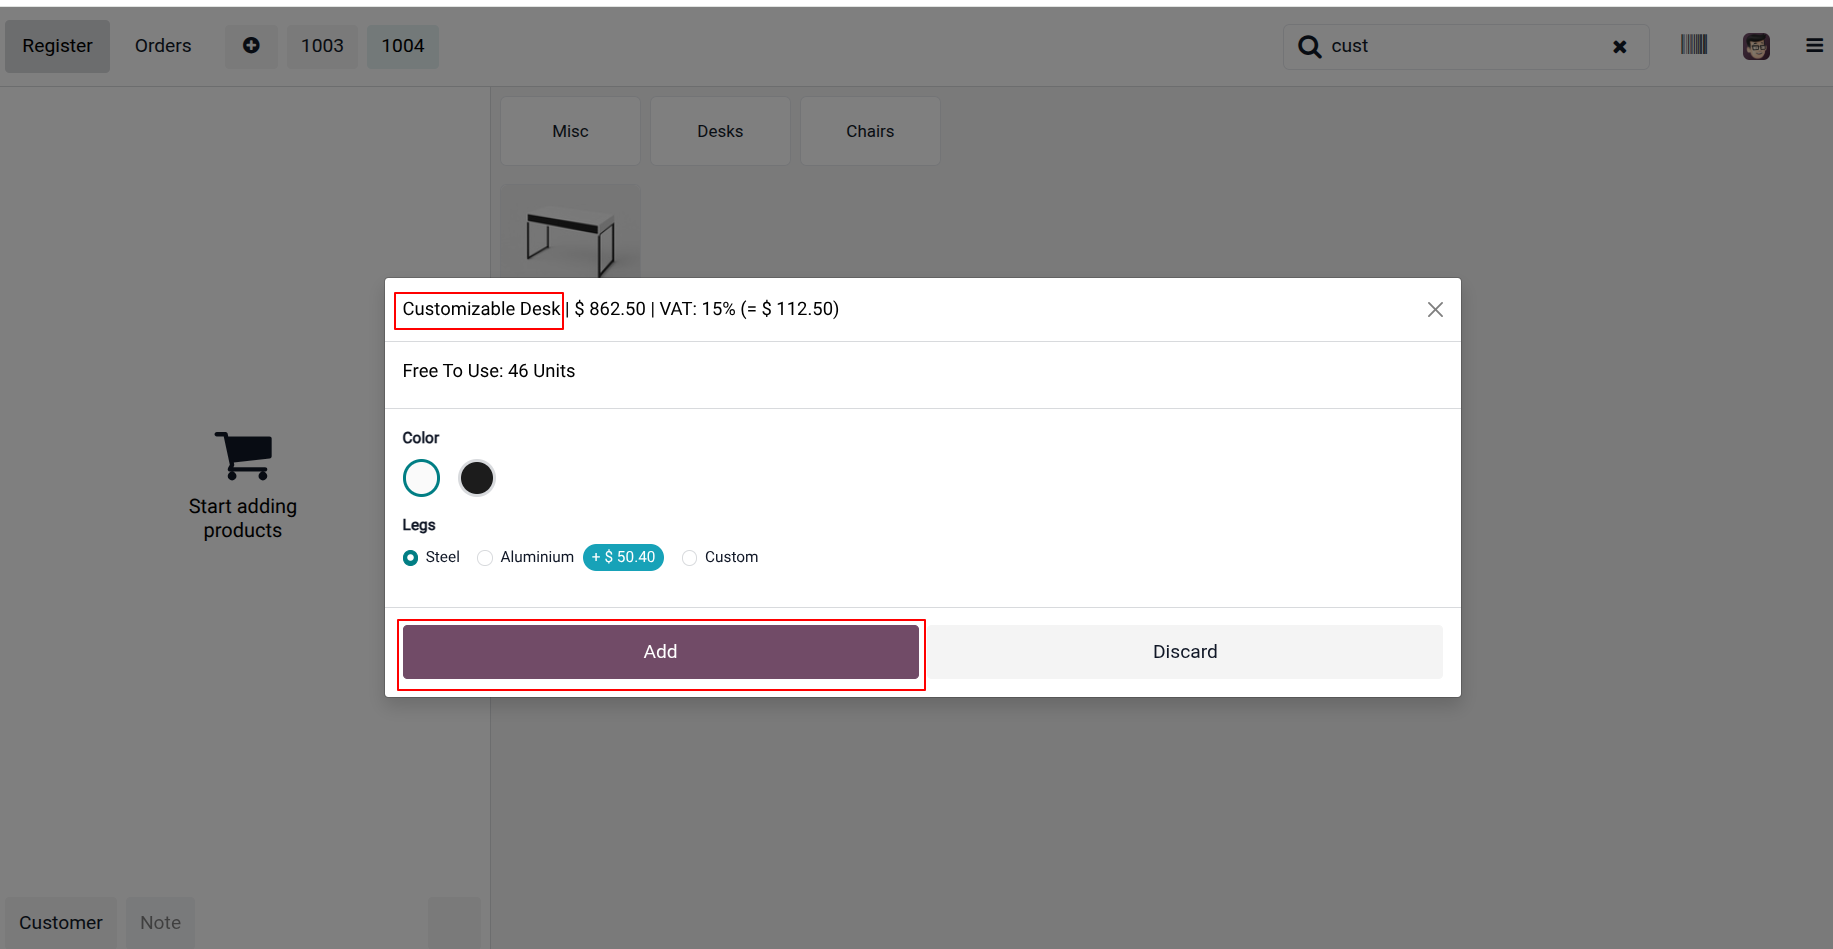Image resolution: width=1833 pixels, height=949 pixels.
Task: Click the Free To Use: 46 Units text
Action: pos(489,371)
